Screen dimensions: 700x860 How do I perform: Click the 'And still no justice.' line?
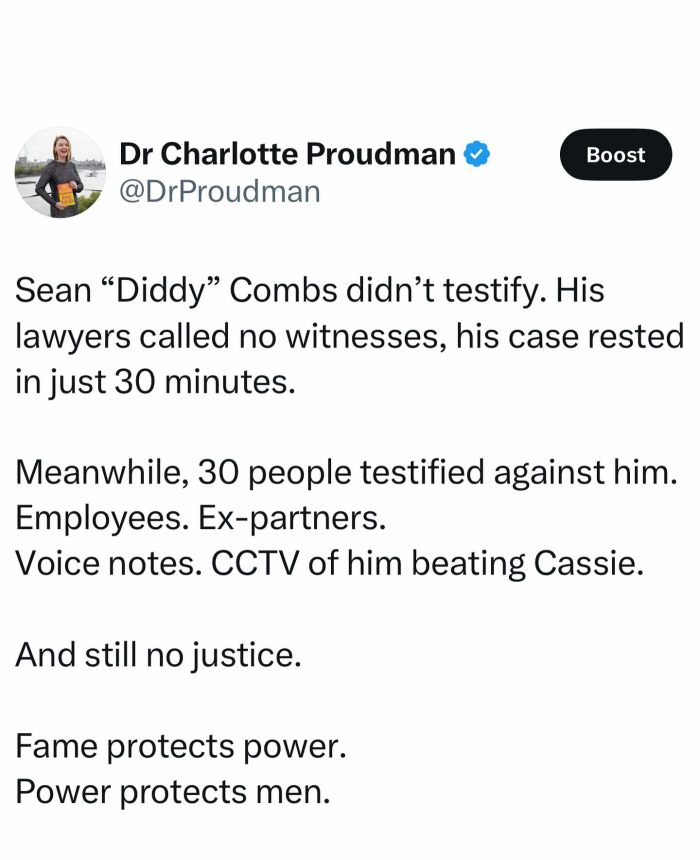pyautogui.click(x=158, y=655)
